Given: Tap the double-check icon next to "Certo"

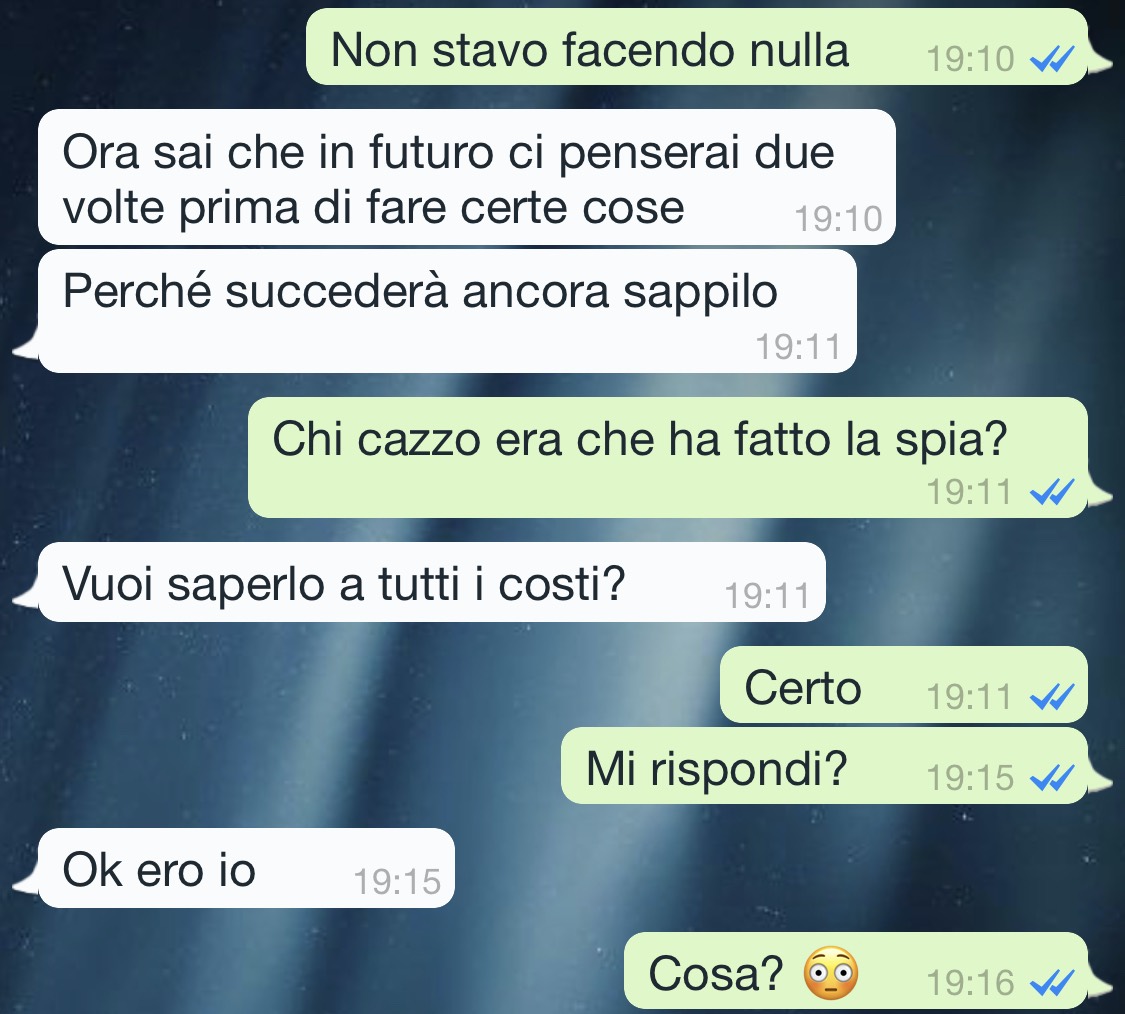Looking at the screenshot, I should tap(1052, 697).
